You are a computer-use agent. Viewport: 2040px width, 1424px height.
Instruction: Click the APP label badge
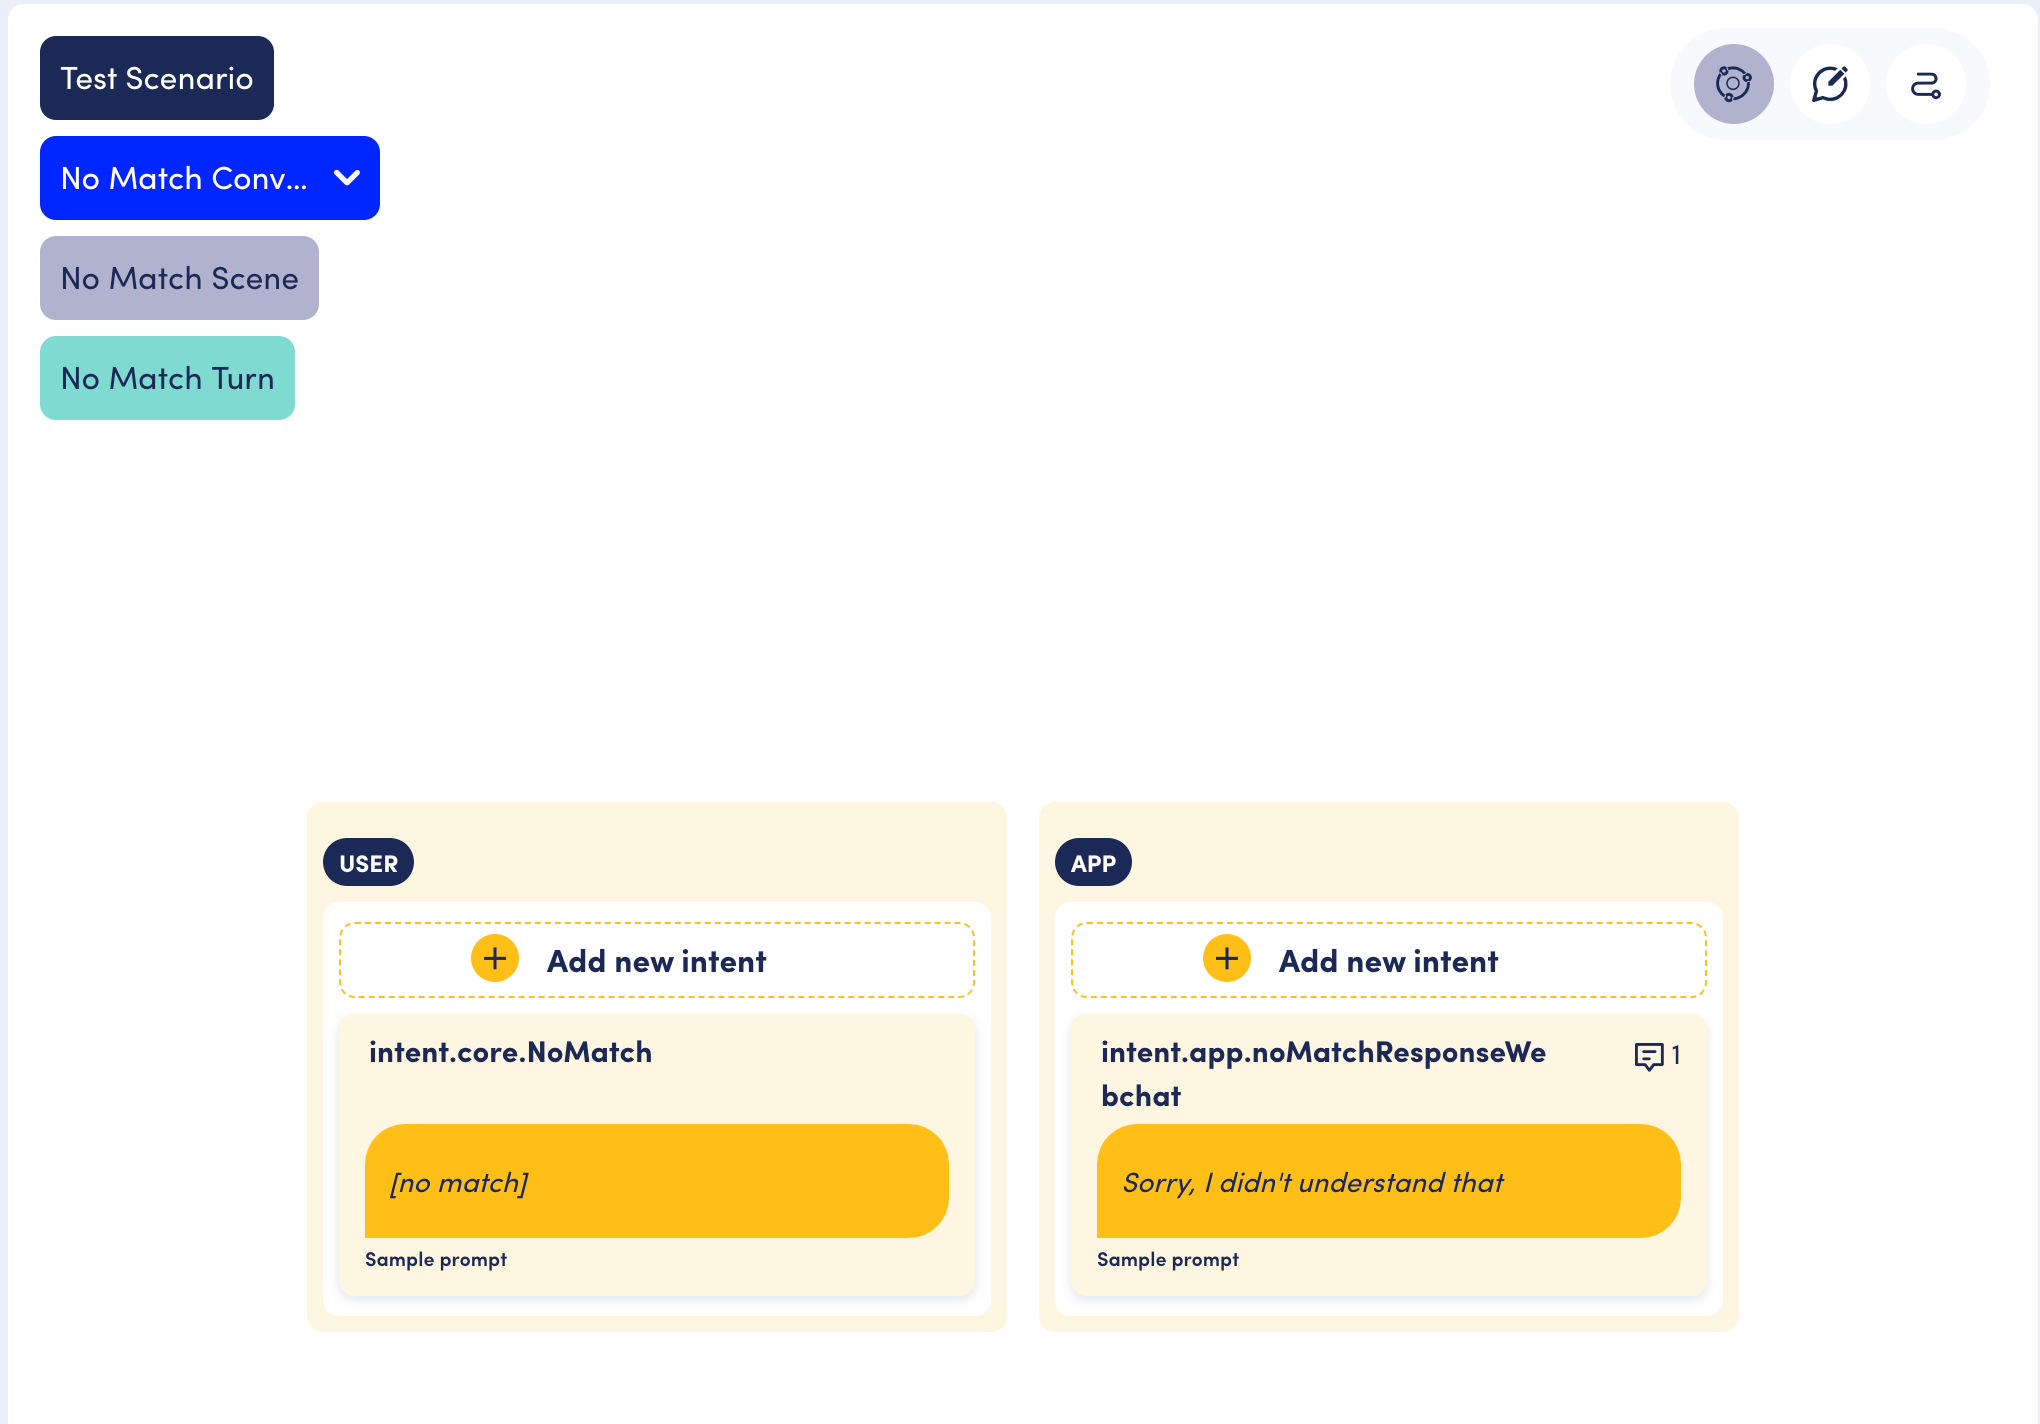tap(1093, 863)
